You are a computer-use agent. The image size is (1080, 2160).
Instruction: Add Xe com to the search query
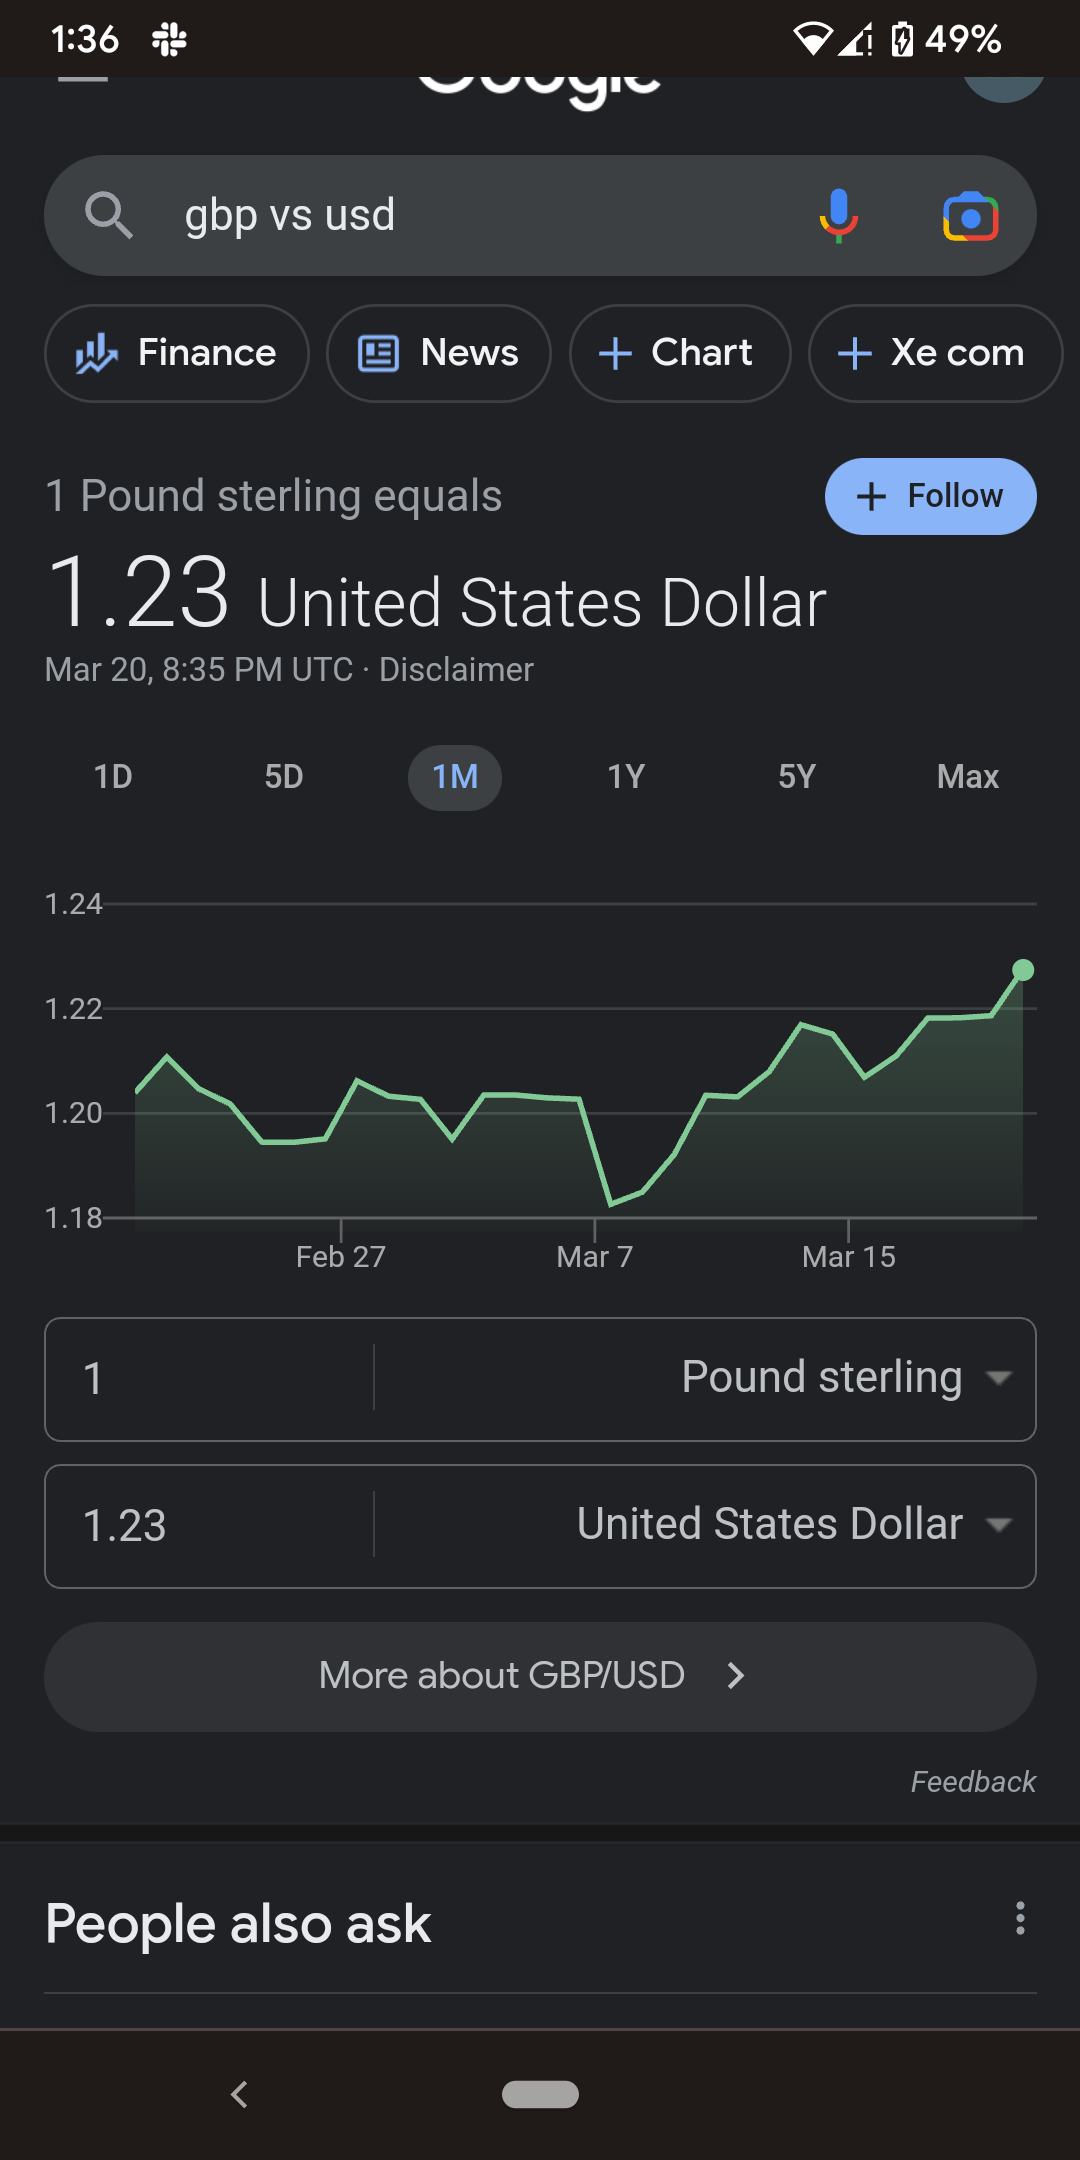pyautogui.click(x=934, y=353)
